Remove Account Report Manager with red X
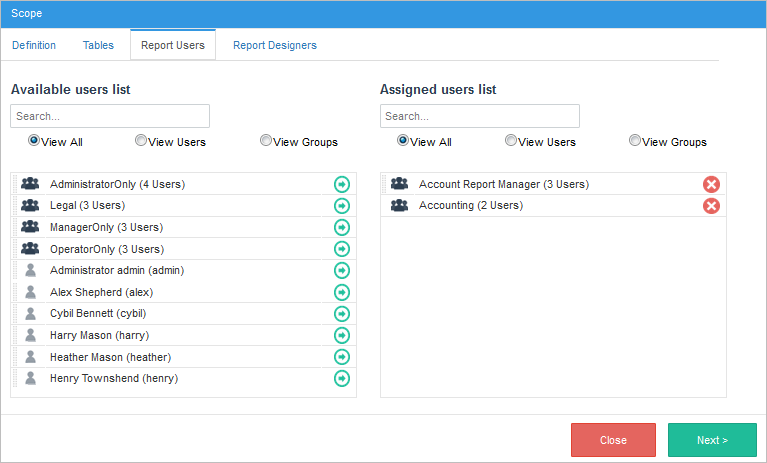This screenshot has width=767, height=463. pos(711,184)
